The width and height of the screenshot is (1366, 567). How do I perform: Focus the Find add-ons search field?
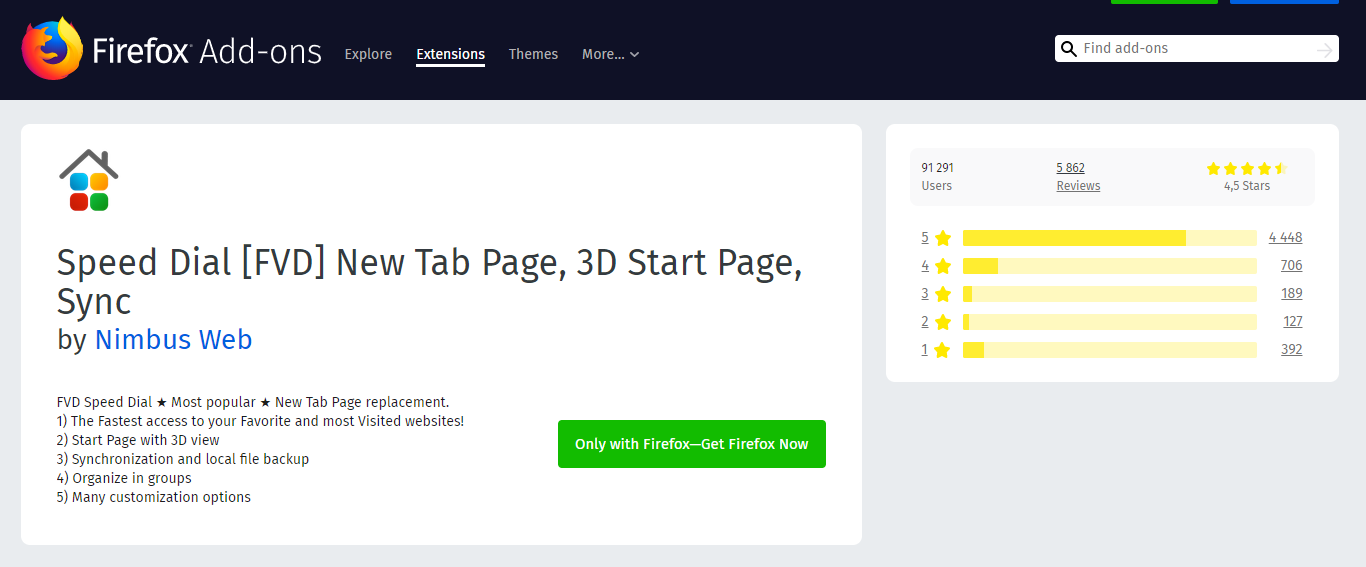[x=1195, y=48]
